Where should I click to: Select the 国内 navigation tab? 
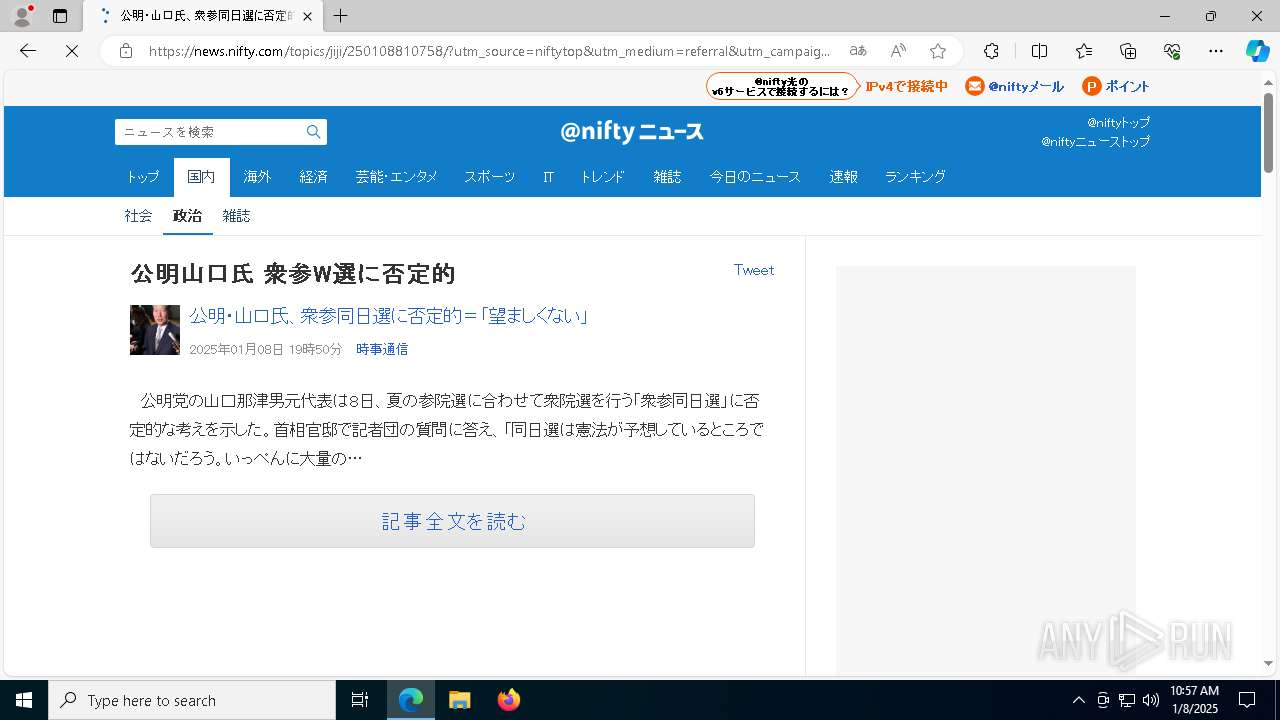pyautogui.click(x=201, y=177)
